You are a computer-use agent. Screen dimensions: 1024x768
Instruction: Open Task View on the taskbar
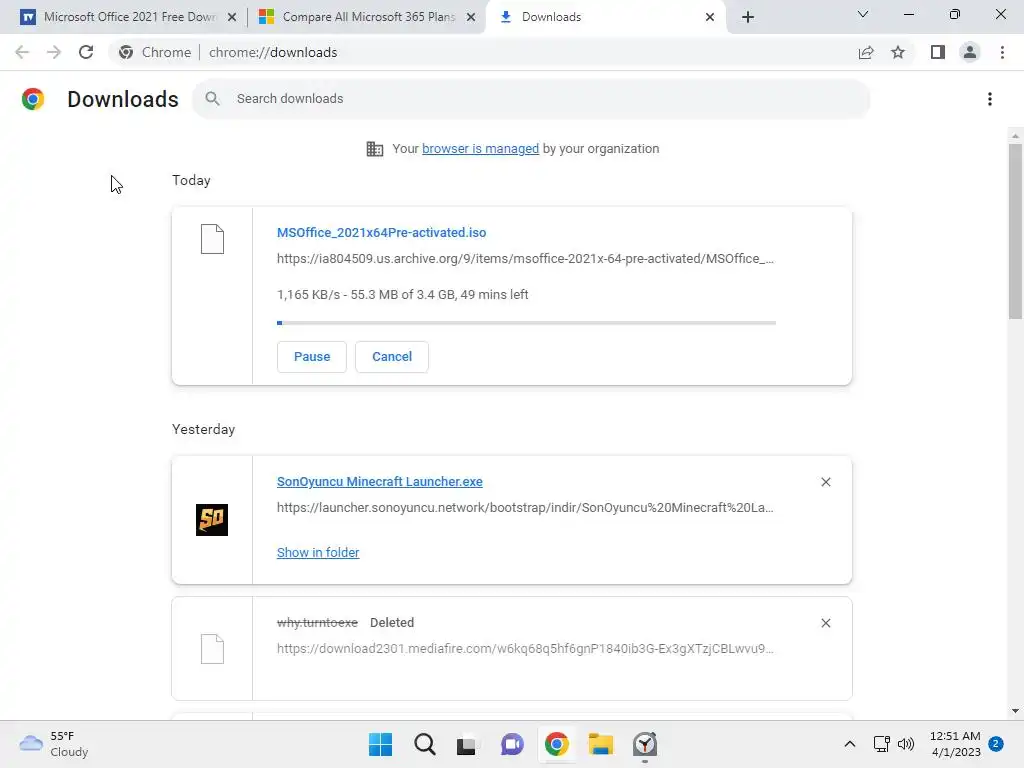(466, 744)
